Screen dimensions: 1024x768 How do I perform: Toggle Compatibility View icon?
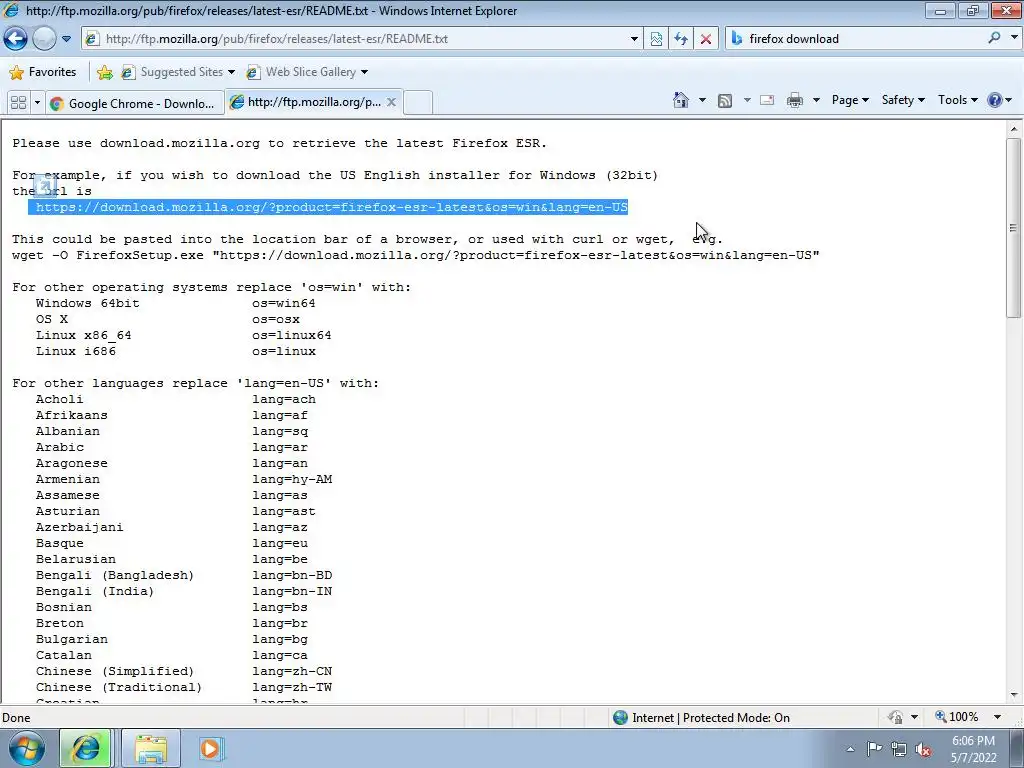[x=656, y=39]
